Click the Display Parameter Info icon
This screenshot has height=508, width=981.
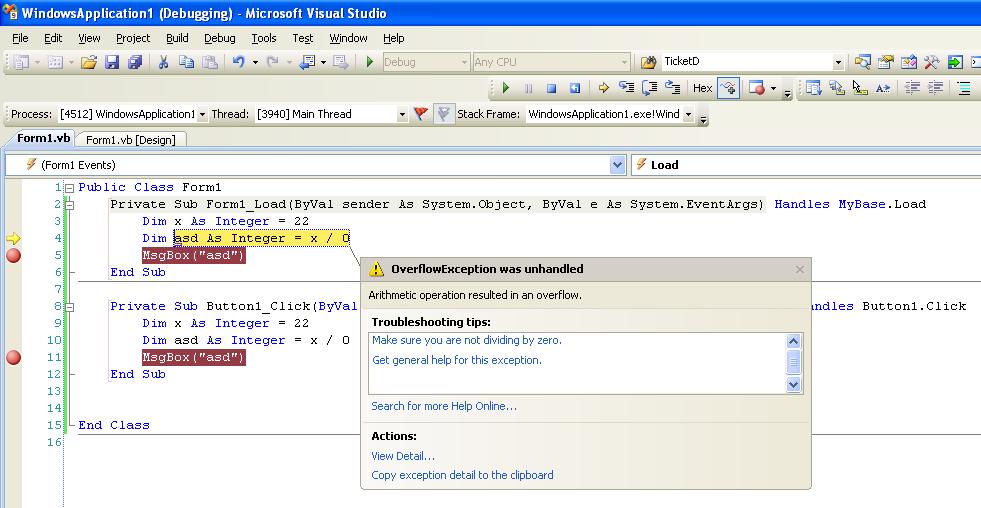pyautogui.click(x=836, y=88)
